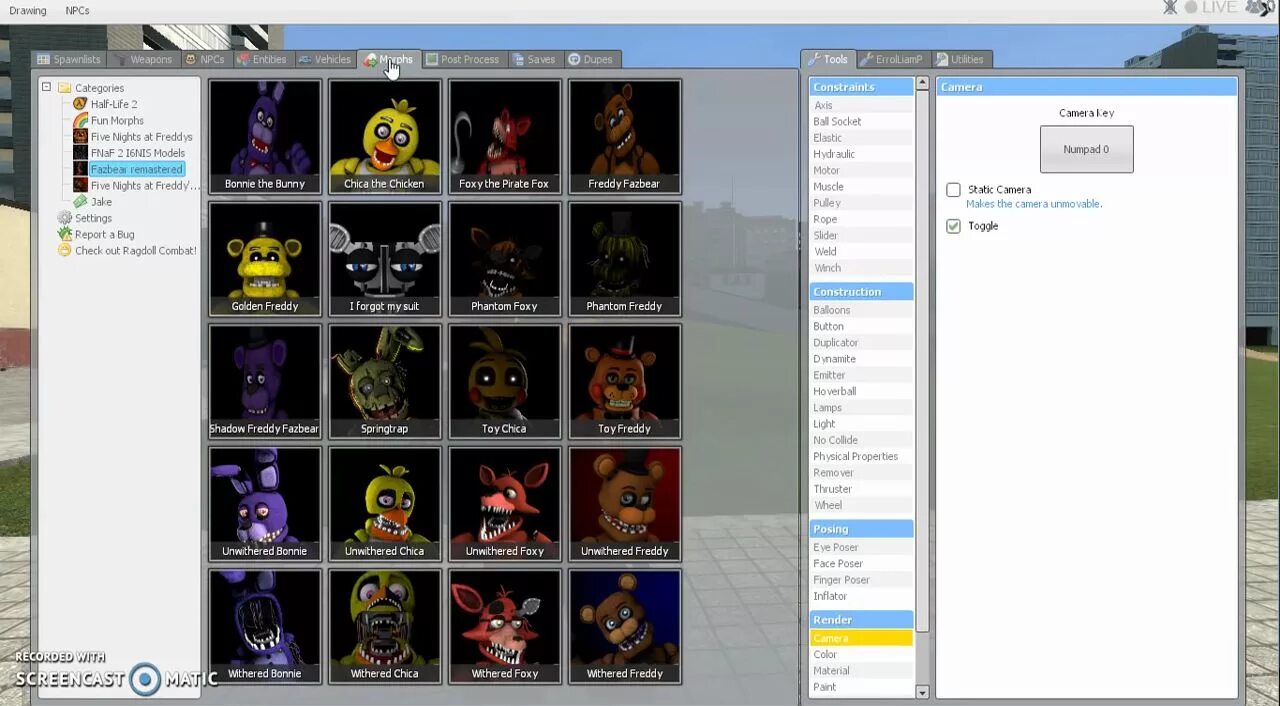Enable the Static Camera checkbox
Viewport: 1280px width, 706px height.
[x=953, y=190]
